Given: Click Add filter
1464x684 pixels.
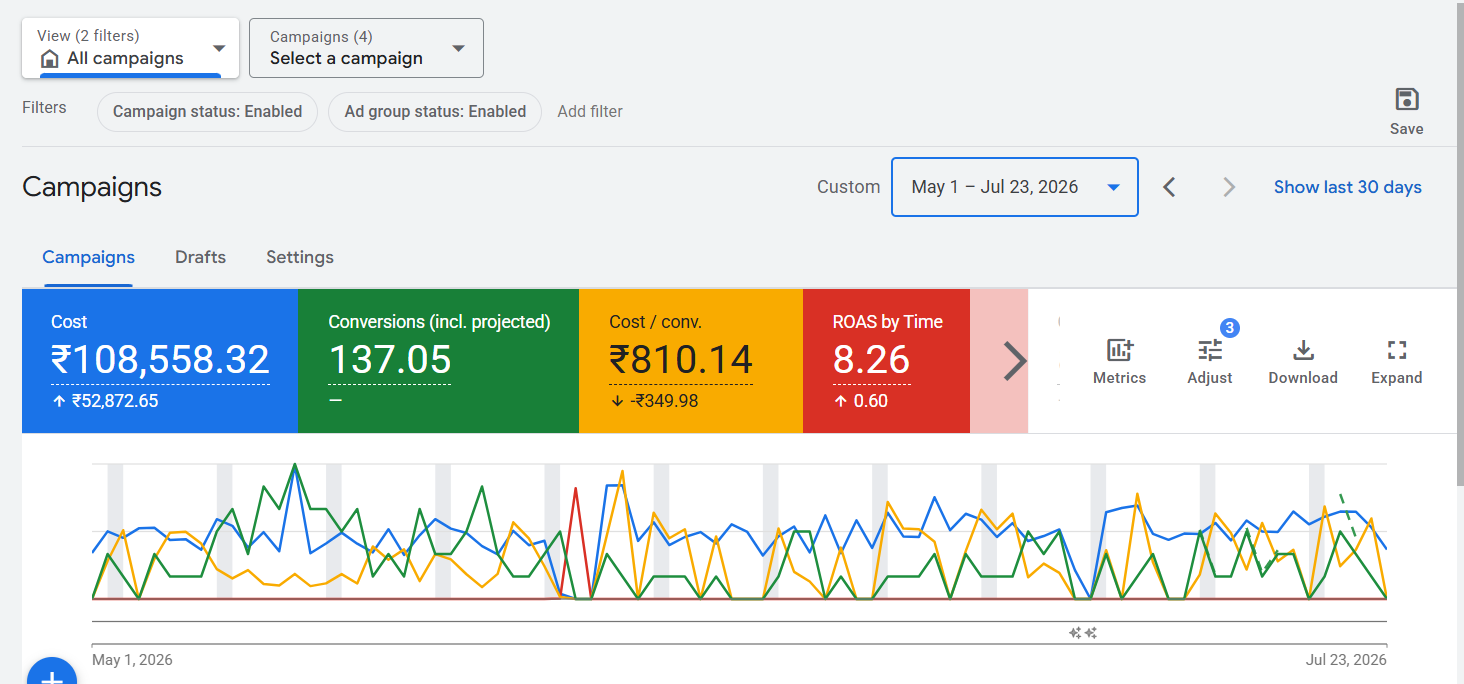Looking at the screenshot, I should coord(590,111).
